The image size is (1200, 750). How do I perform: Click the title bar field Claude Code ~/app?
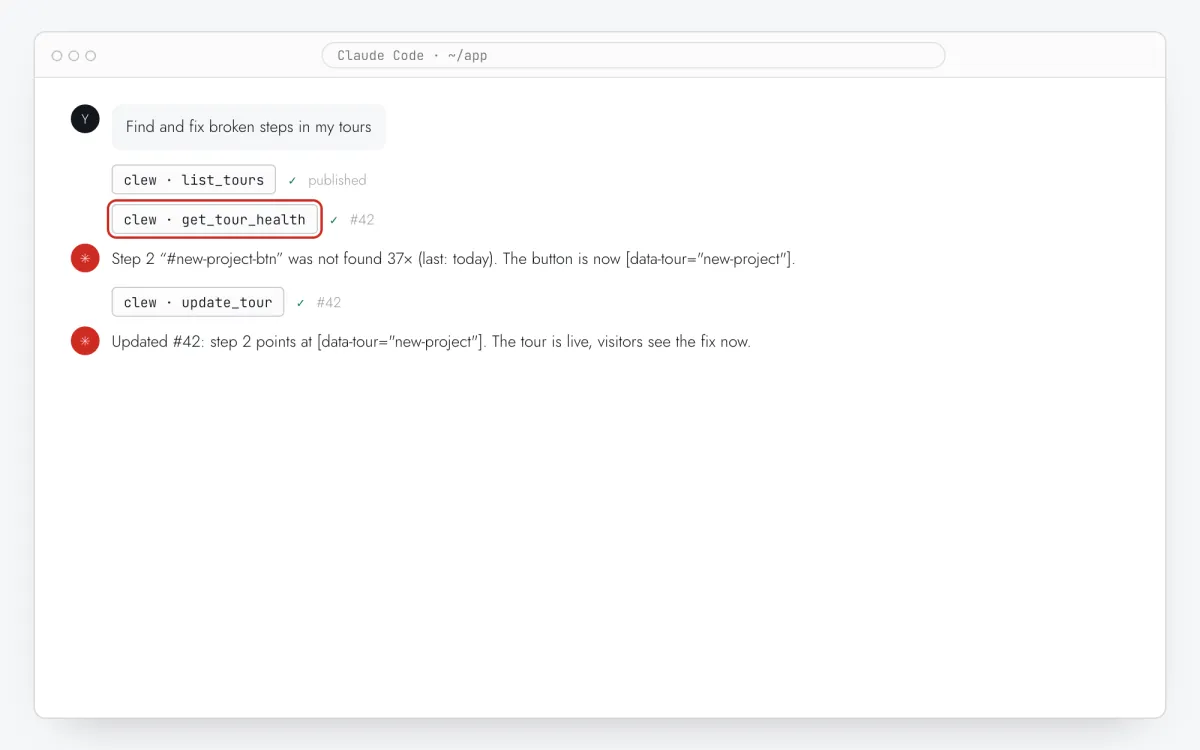pos(633,55)
